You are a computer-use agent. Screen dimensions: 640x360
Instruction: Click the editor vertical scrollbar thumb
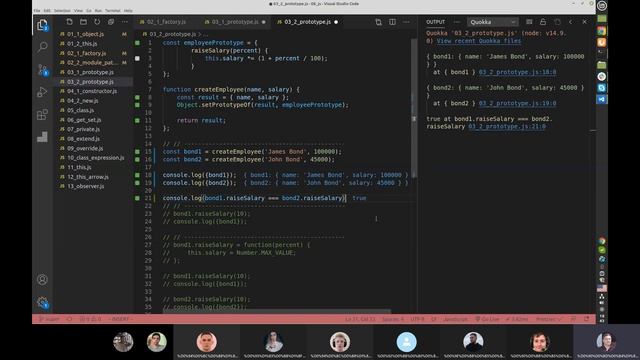tap(414, 108)
